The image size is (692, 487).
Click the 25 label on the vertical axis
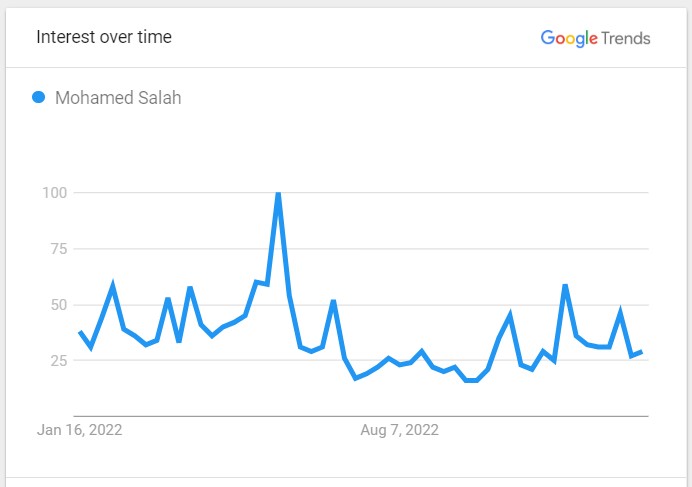point(59,360)
